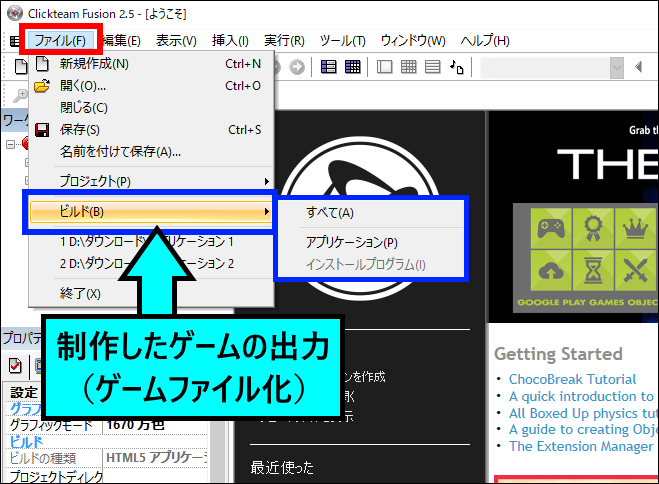Image resolution: width=659 pixels, height=484 pixels.
Task: Click the cloud upload tile in banner
Action: 551,270
